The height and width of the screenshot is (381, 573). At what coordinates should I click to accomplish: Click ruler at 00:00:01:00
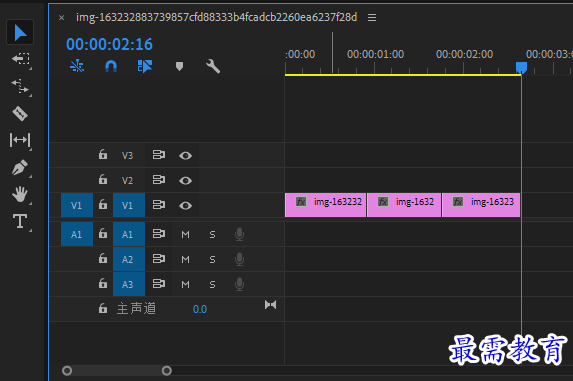click(375, 55)
